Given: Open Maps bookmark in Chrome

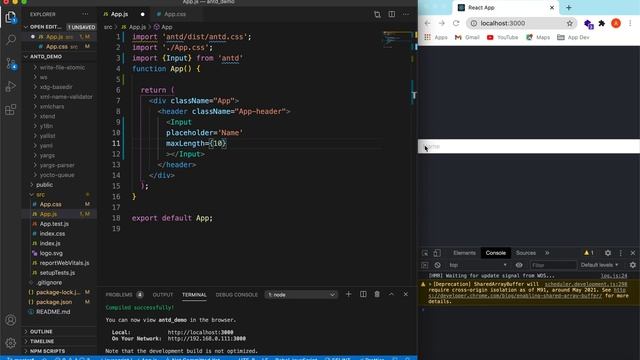Looking at the screenshot, I should coord(538,37).
